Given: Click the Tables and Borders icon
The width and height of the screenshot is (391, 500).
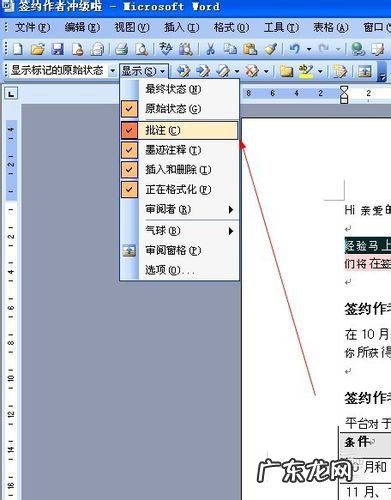Looking at the screenshot, I should [x=378, y=49].
